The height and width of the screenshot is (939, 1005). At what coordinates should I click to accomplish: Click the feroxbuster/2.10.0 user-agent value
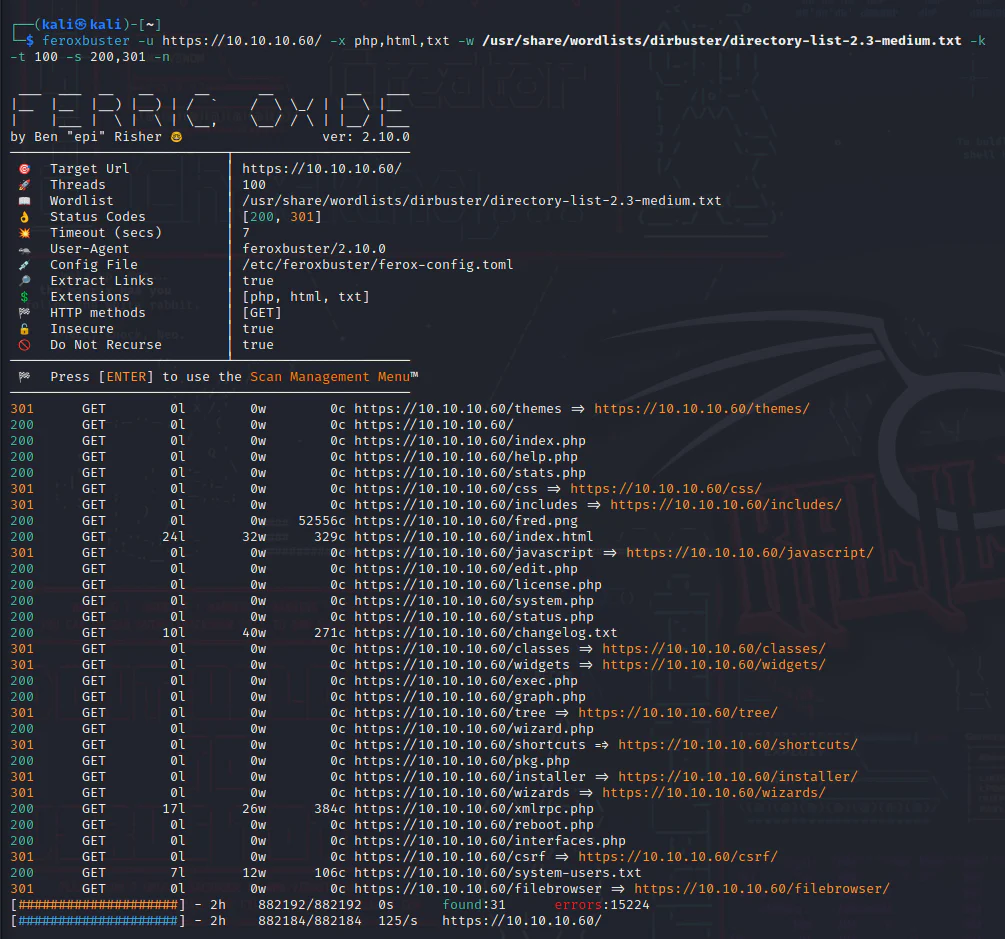(314, 249)
